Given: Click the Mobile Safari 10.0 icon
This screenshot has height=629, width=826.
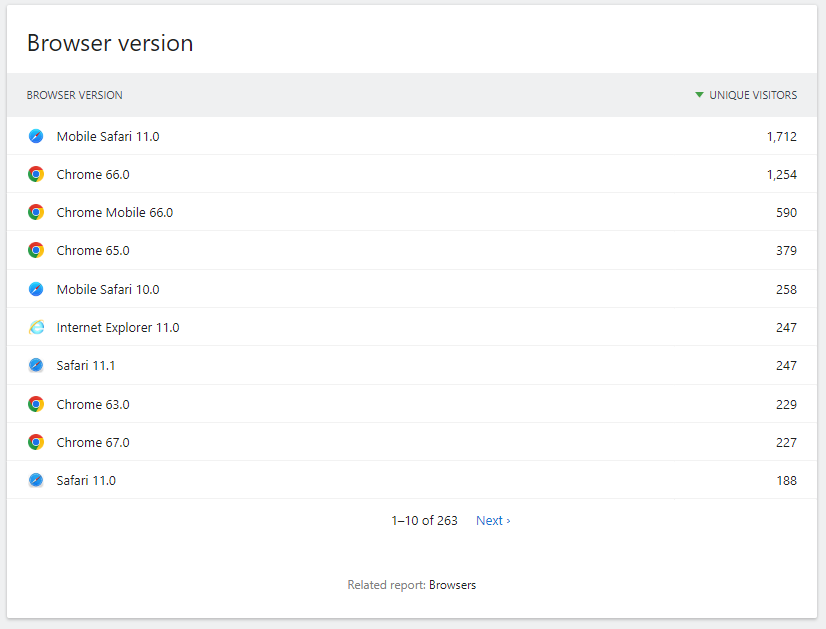Looking at the screenshot, I should pyautogui.click(x=36, y=289).
